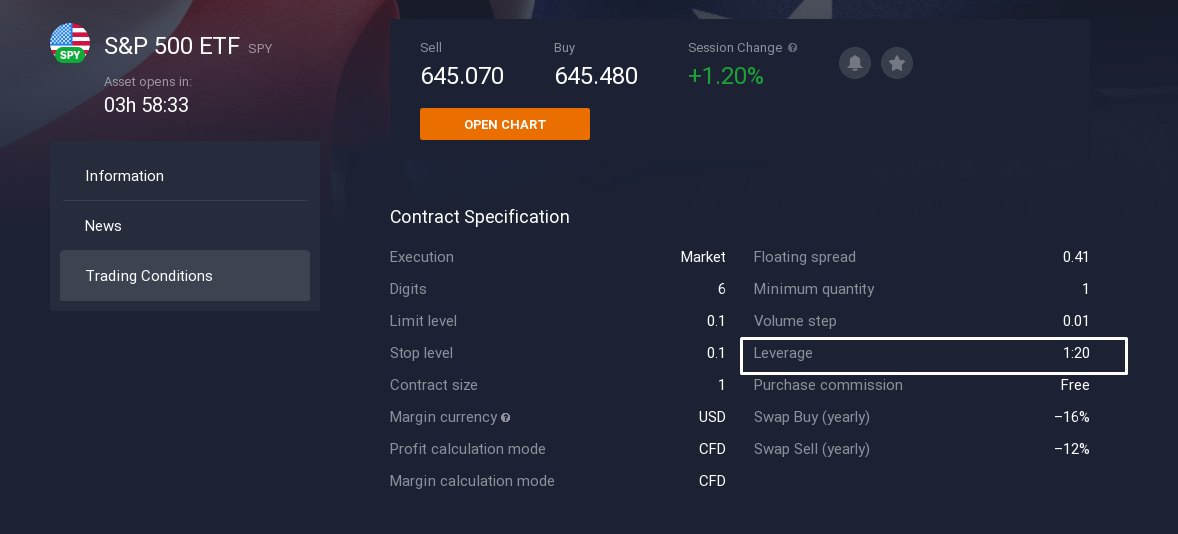Click the S&P 500 ETF title

(x=172, y=46)
